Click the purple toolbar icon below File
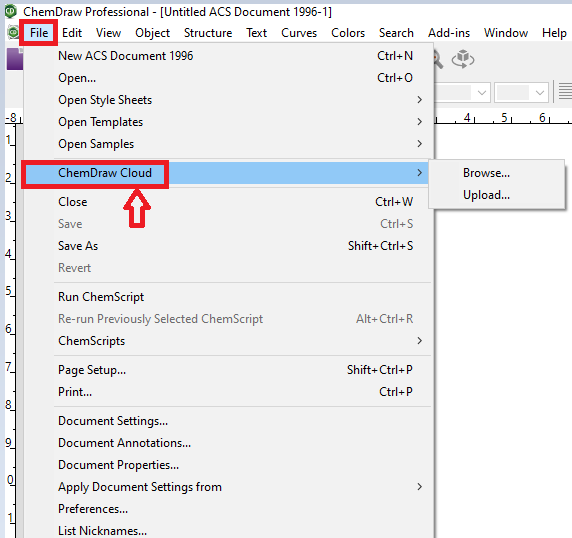The width and height of the screenshot is (572, 538). tap(15, 59)
